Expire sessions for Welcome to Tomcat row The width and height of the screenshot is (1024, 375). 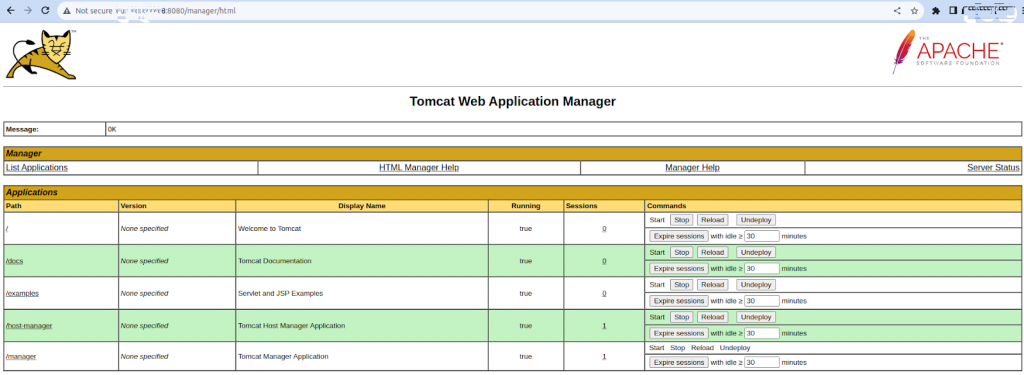(679, 236)
